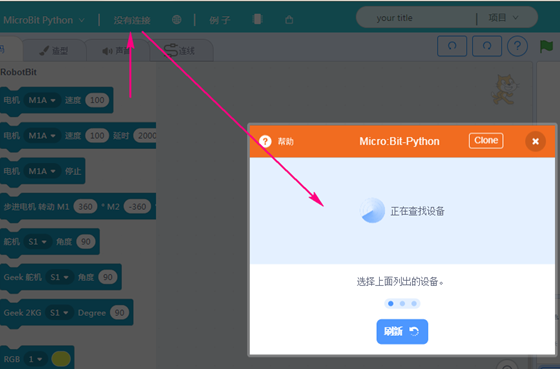Click the chip icon beside 例子

click(x=257, y=19)
